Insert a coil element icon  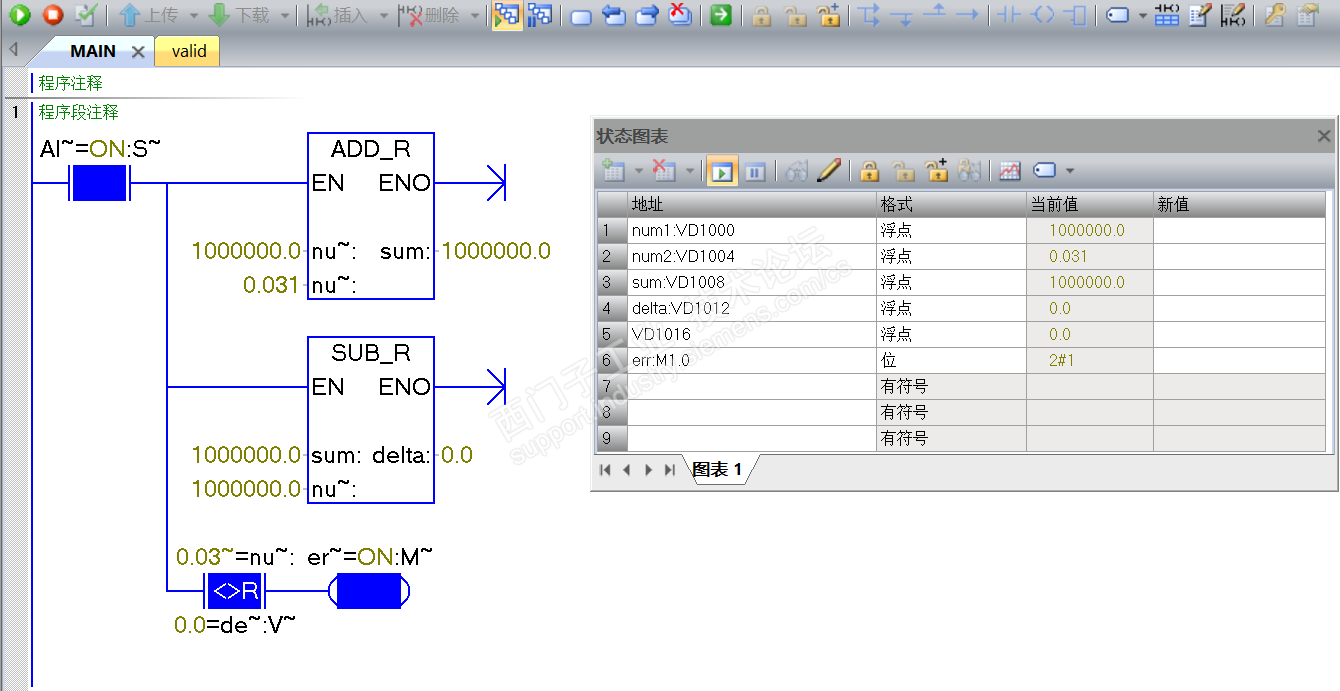[x=1043, y=15]
